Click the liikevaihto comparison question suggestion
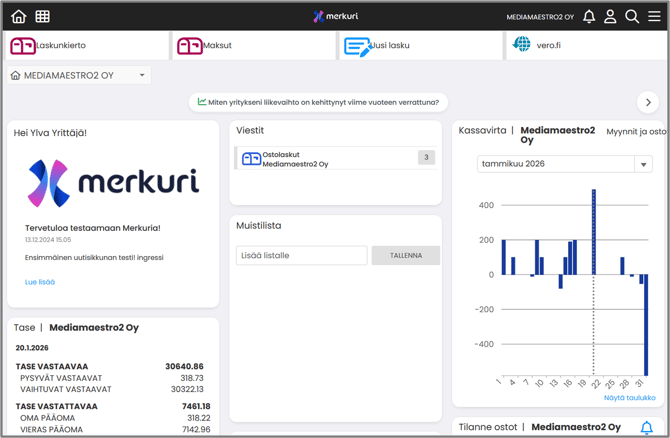The image size is (670, 438). [x=318, y=102]
